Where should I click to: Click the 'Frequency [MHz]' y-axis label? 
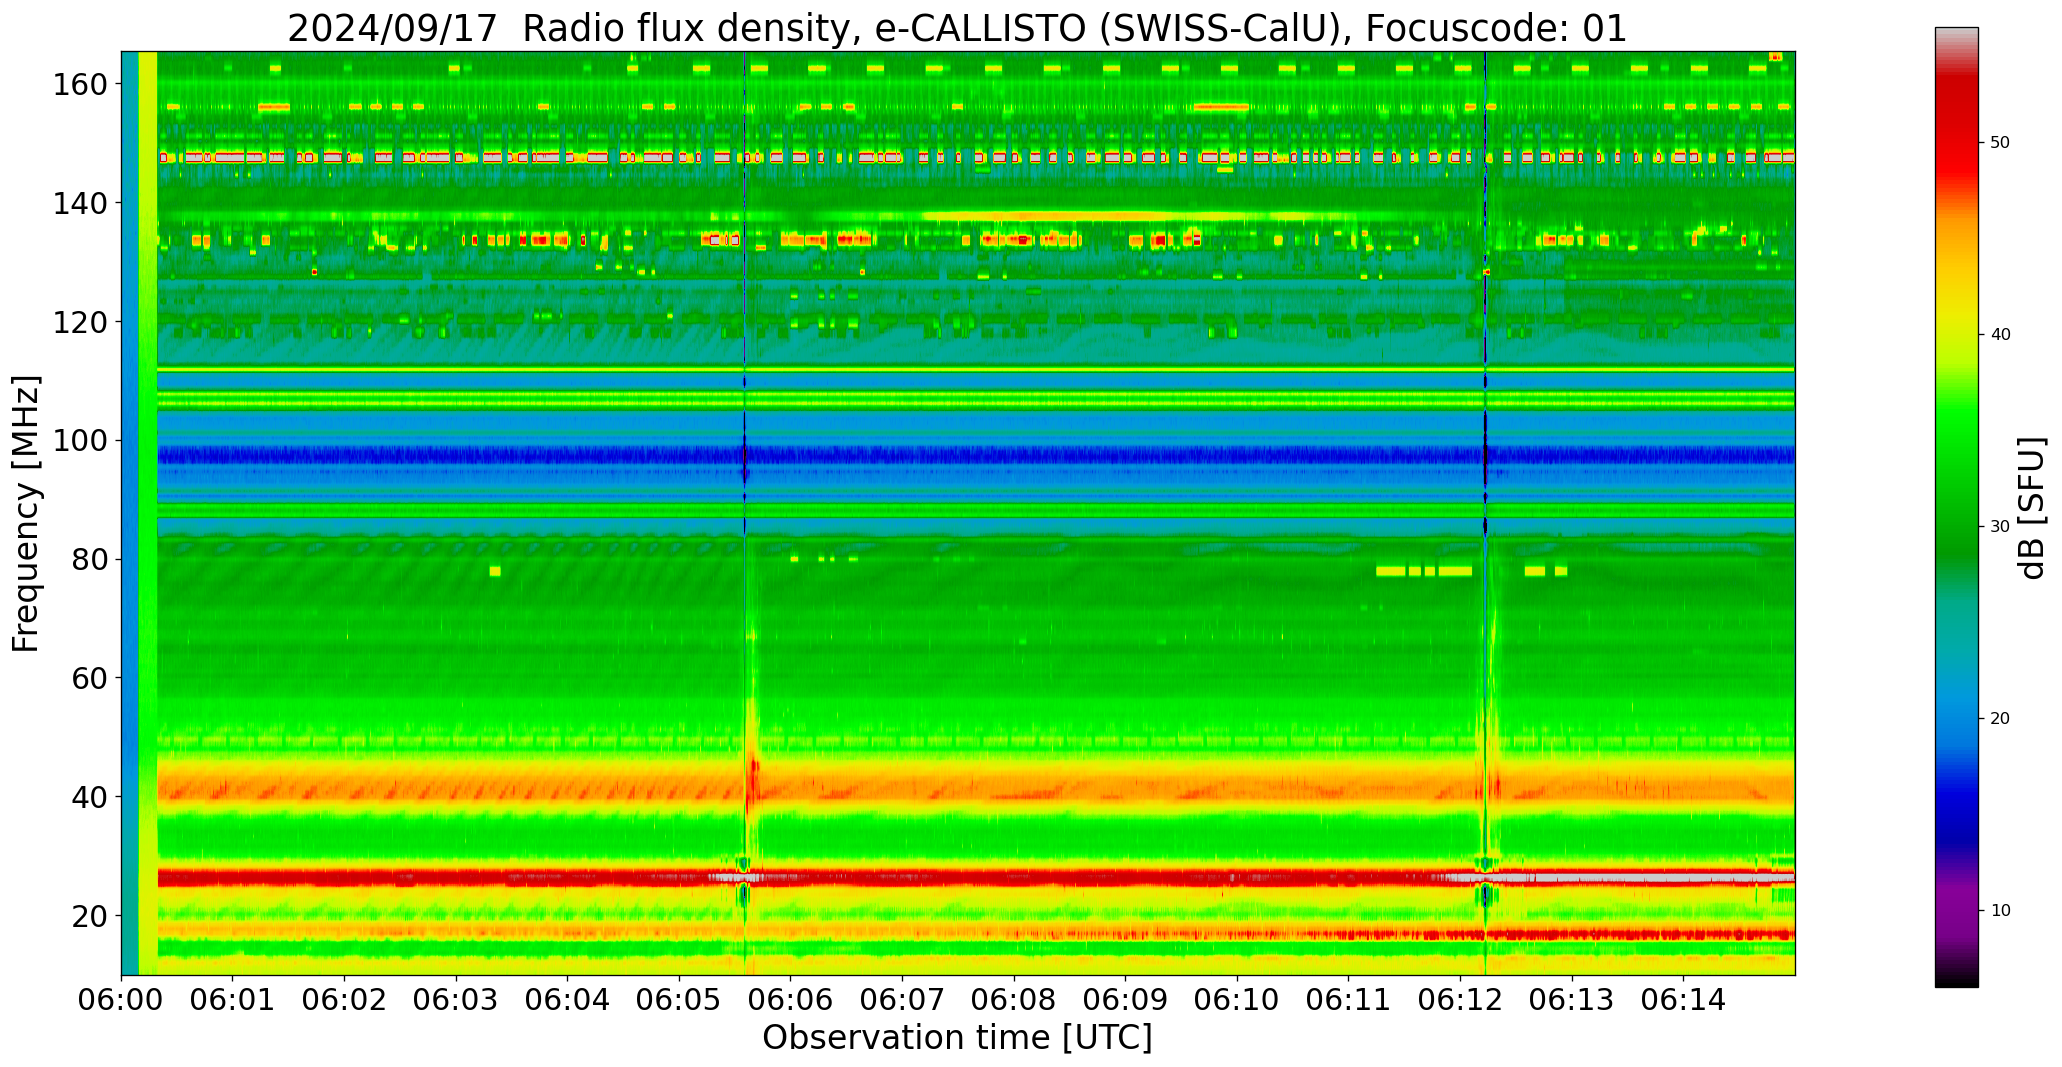point(26,514)
